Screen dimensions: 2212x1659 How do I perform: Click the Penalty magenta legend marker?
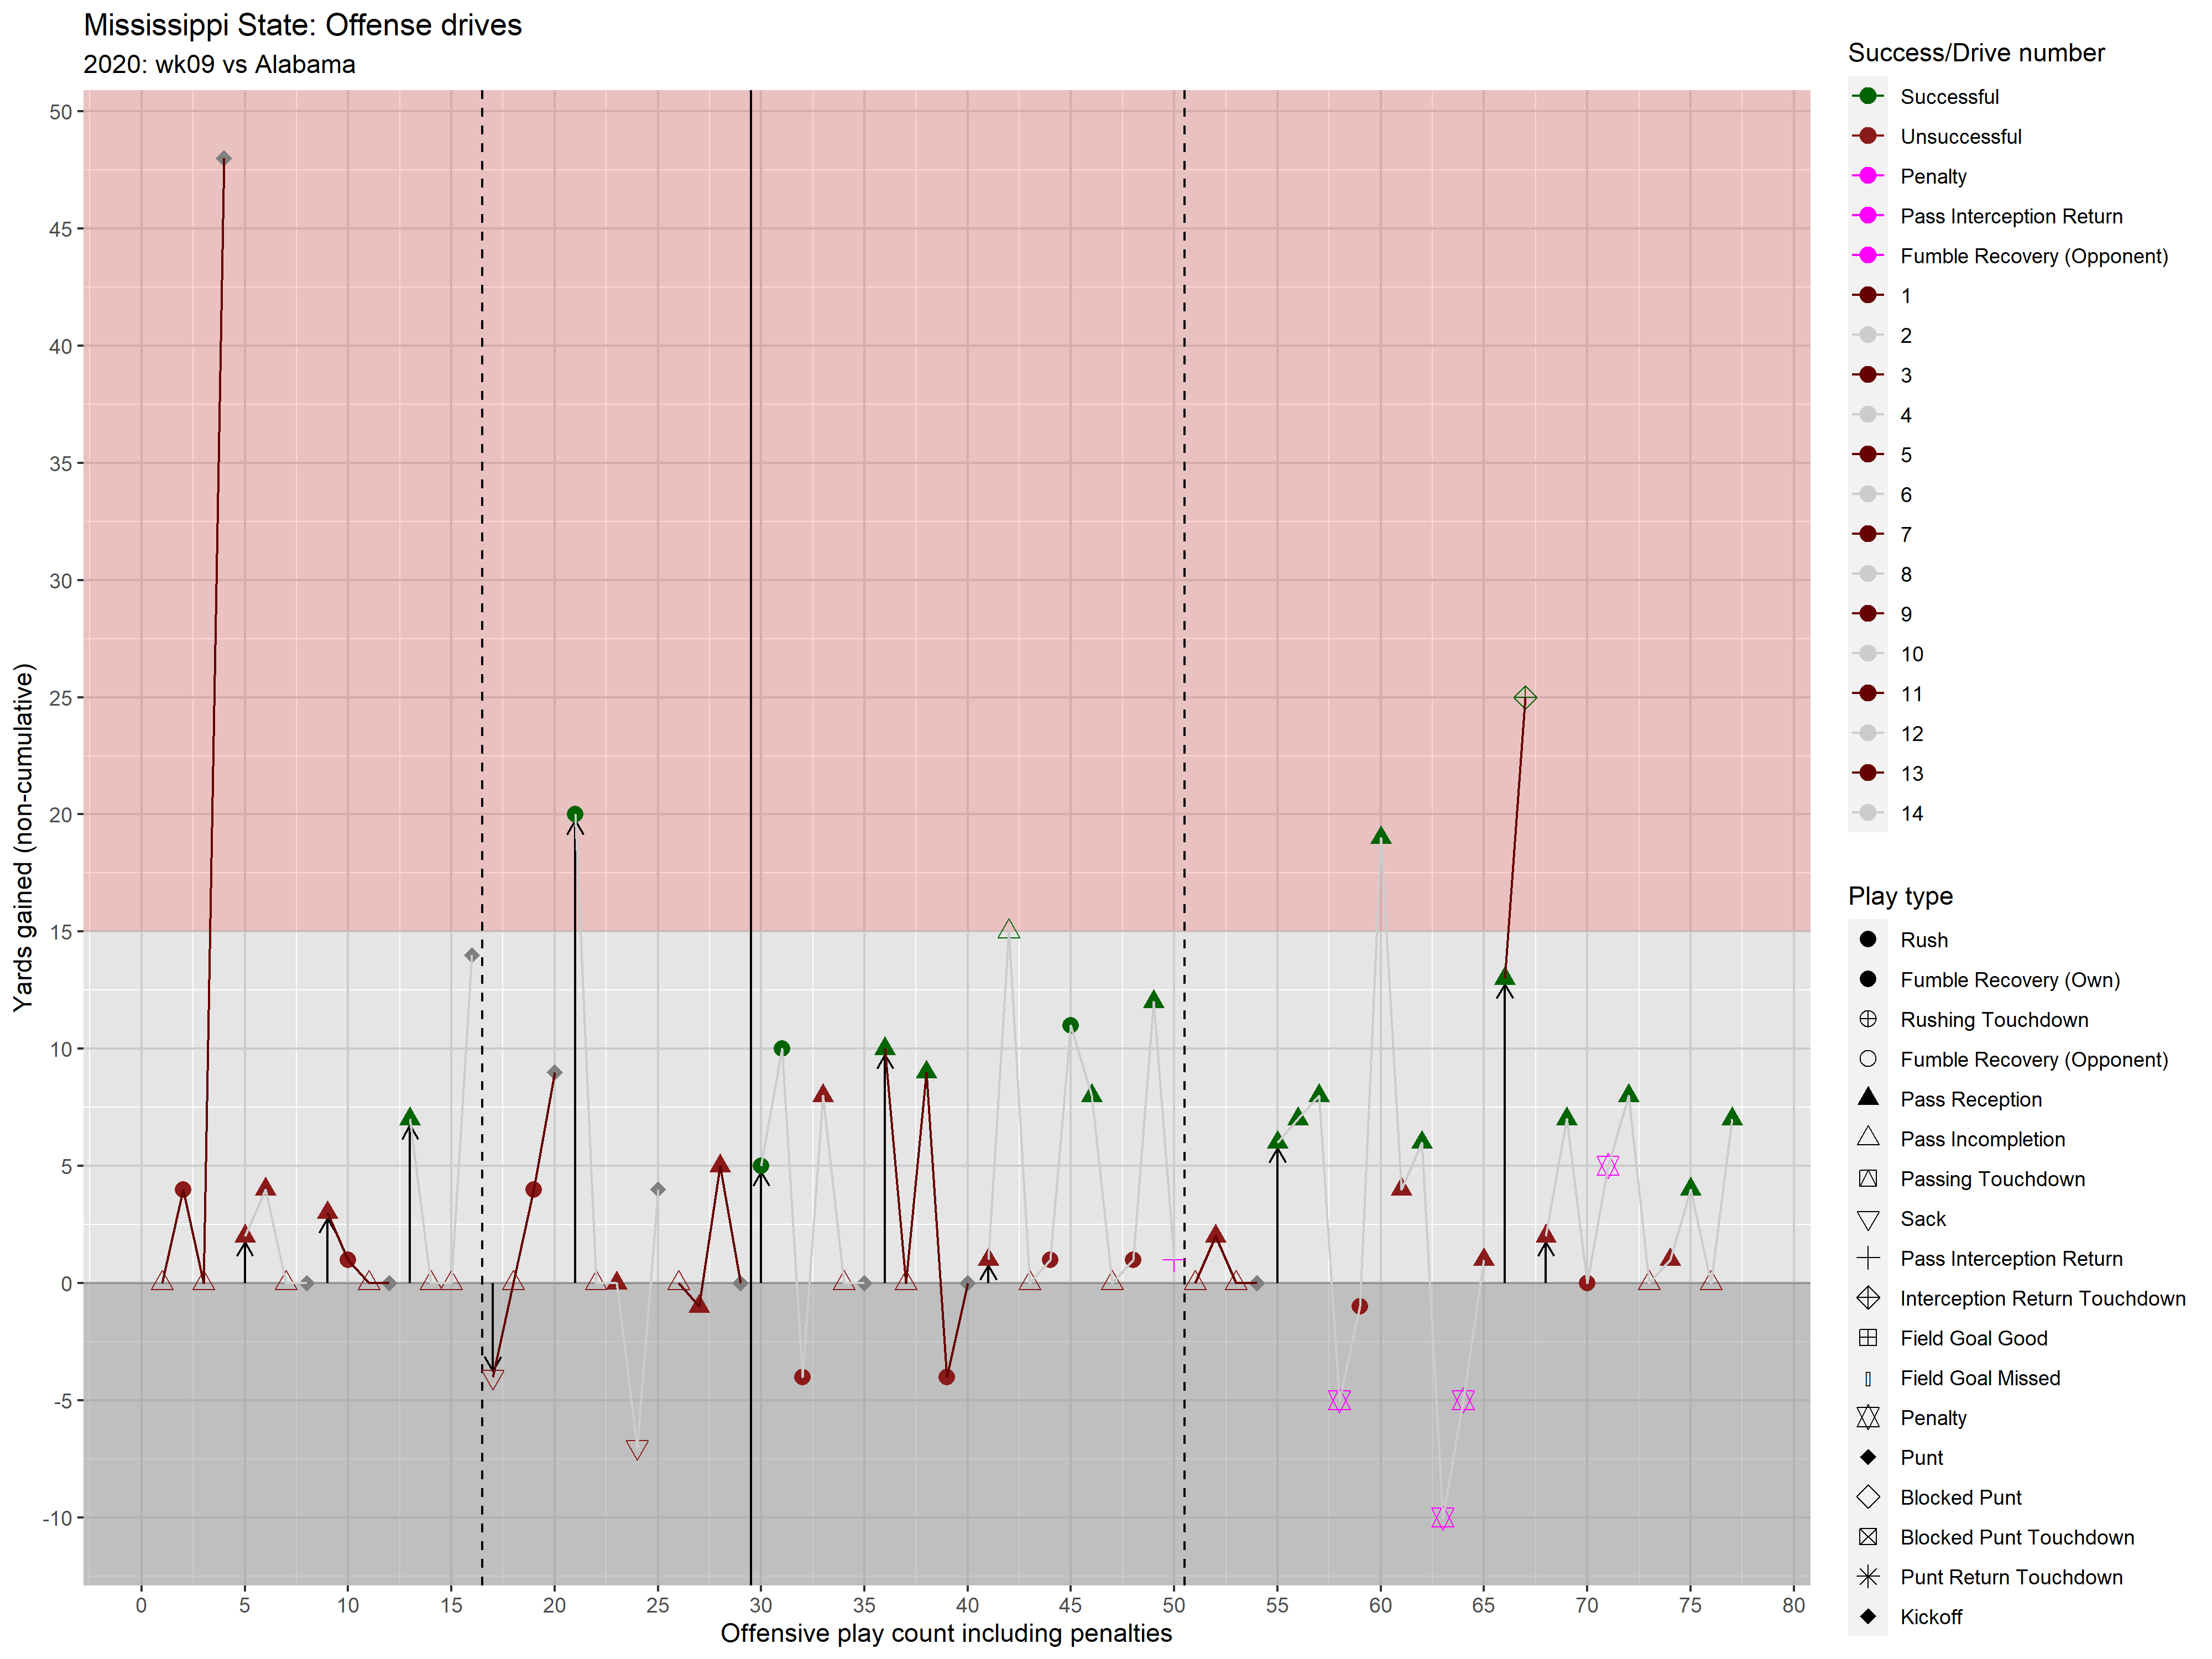(1867, 177)
